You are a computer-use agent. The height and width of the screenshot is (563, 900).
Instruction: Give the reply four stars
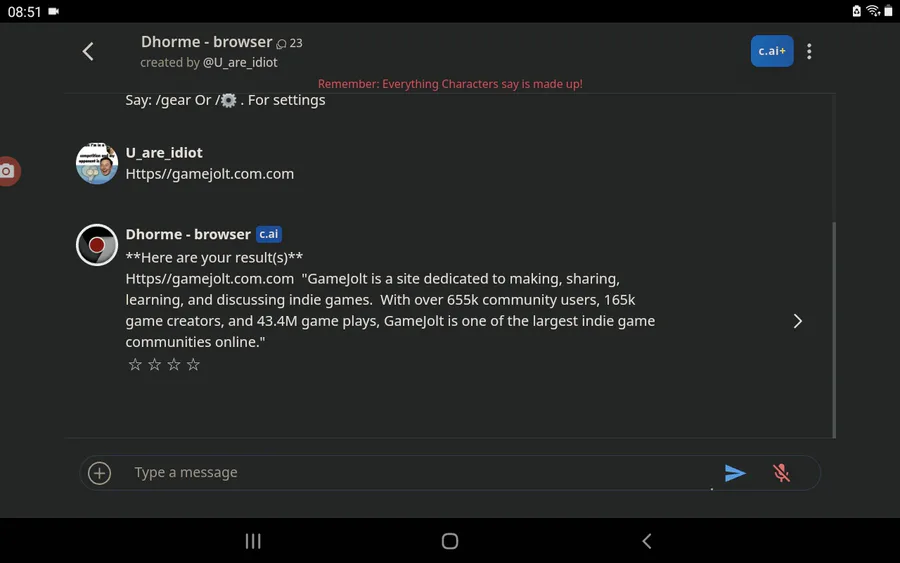click(x=193, y=364)
